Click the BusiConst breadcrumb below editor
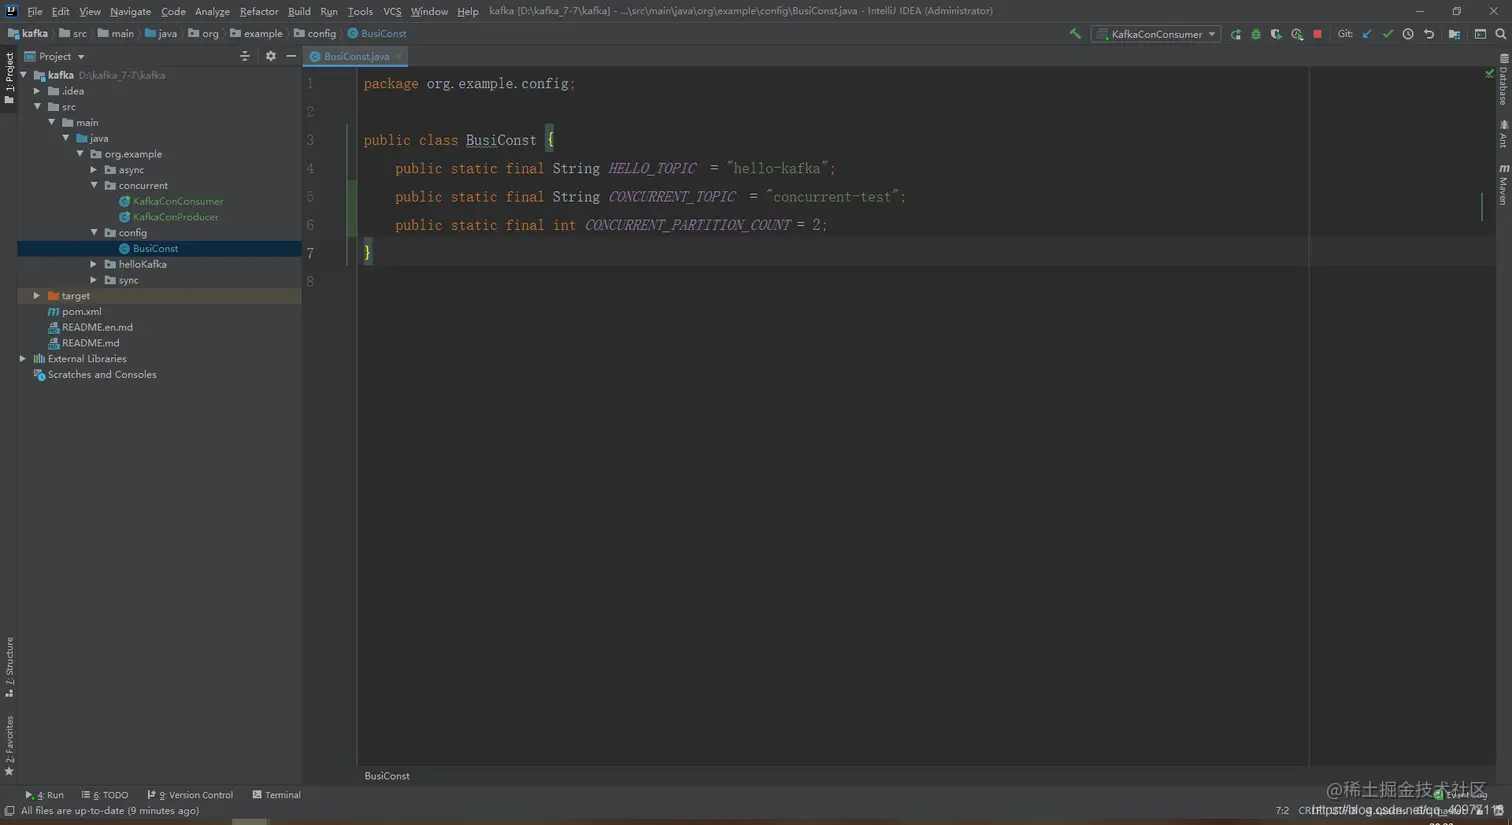Screen dimensions: 1512x825 click(x=387, y=776)
